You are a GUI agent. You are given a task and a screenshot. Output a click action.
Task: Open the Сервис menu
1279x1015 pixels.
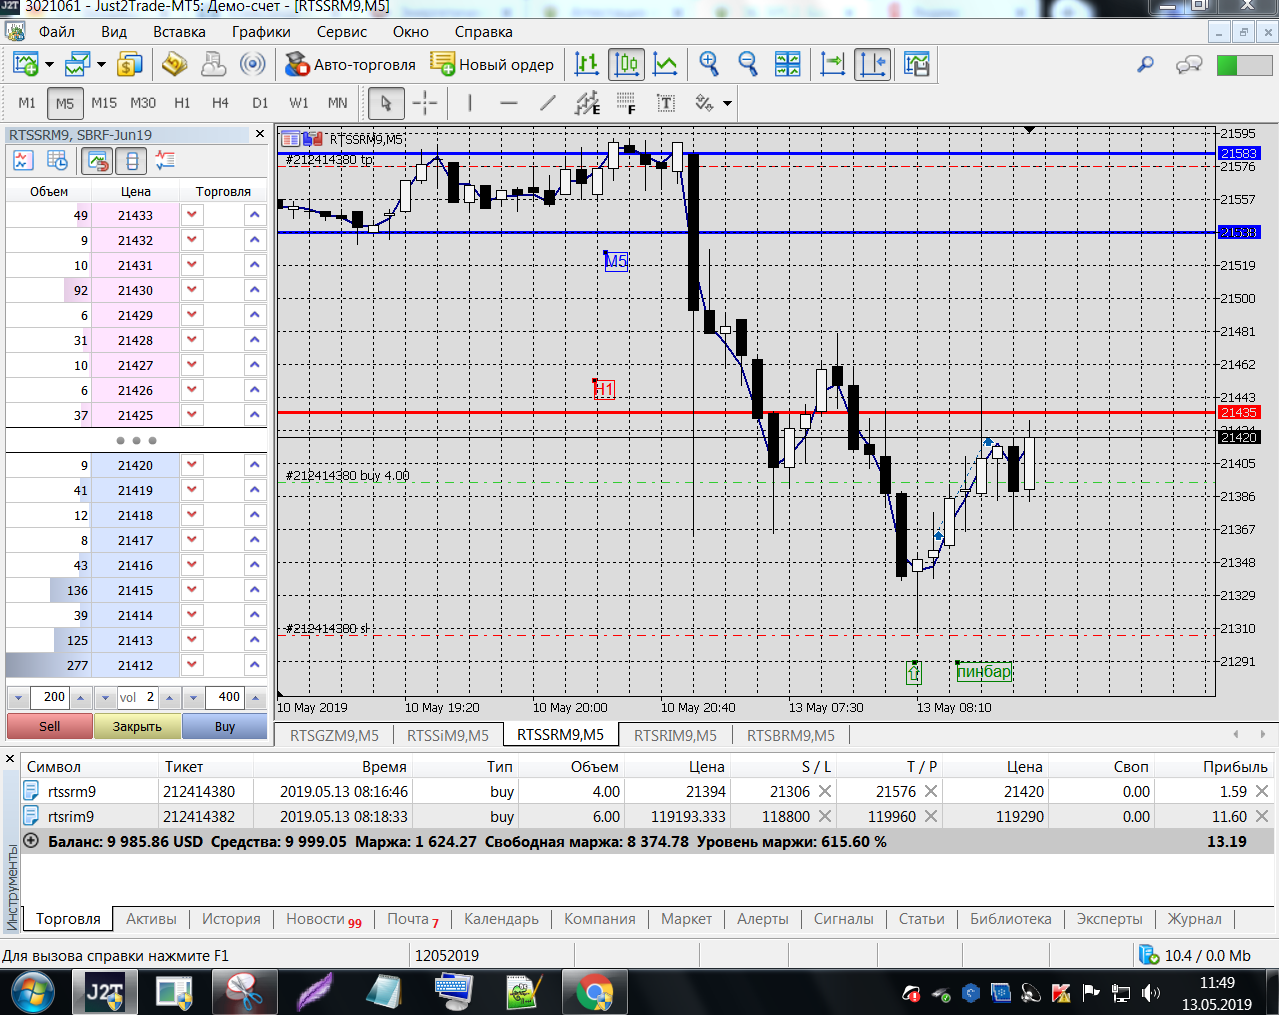[341, 31]
